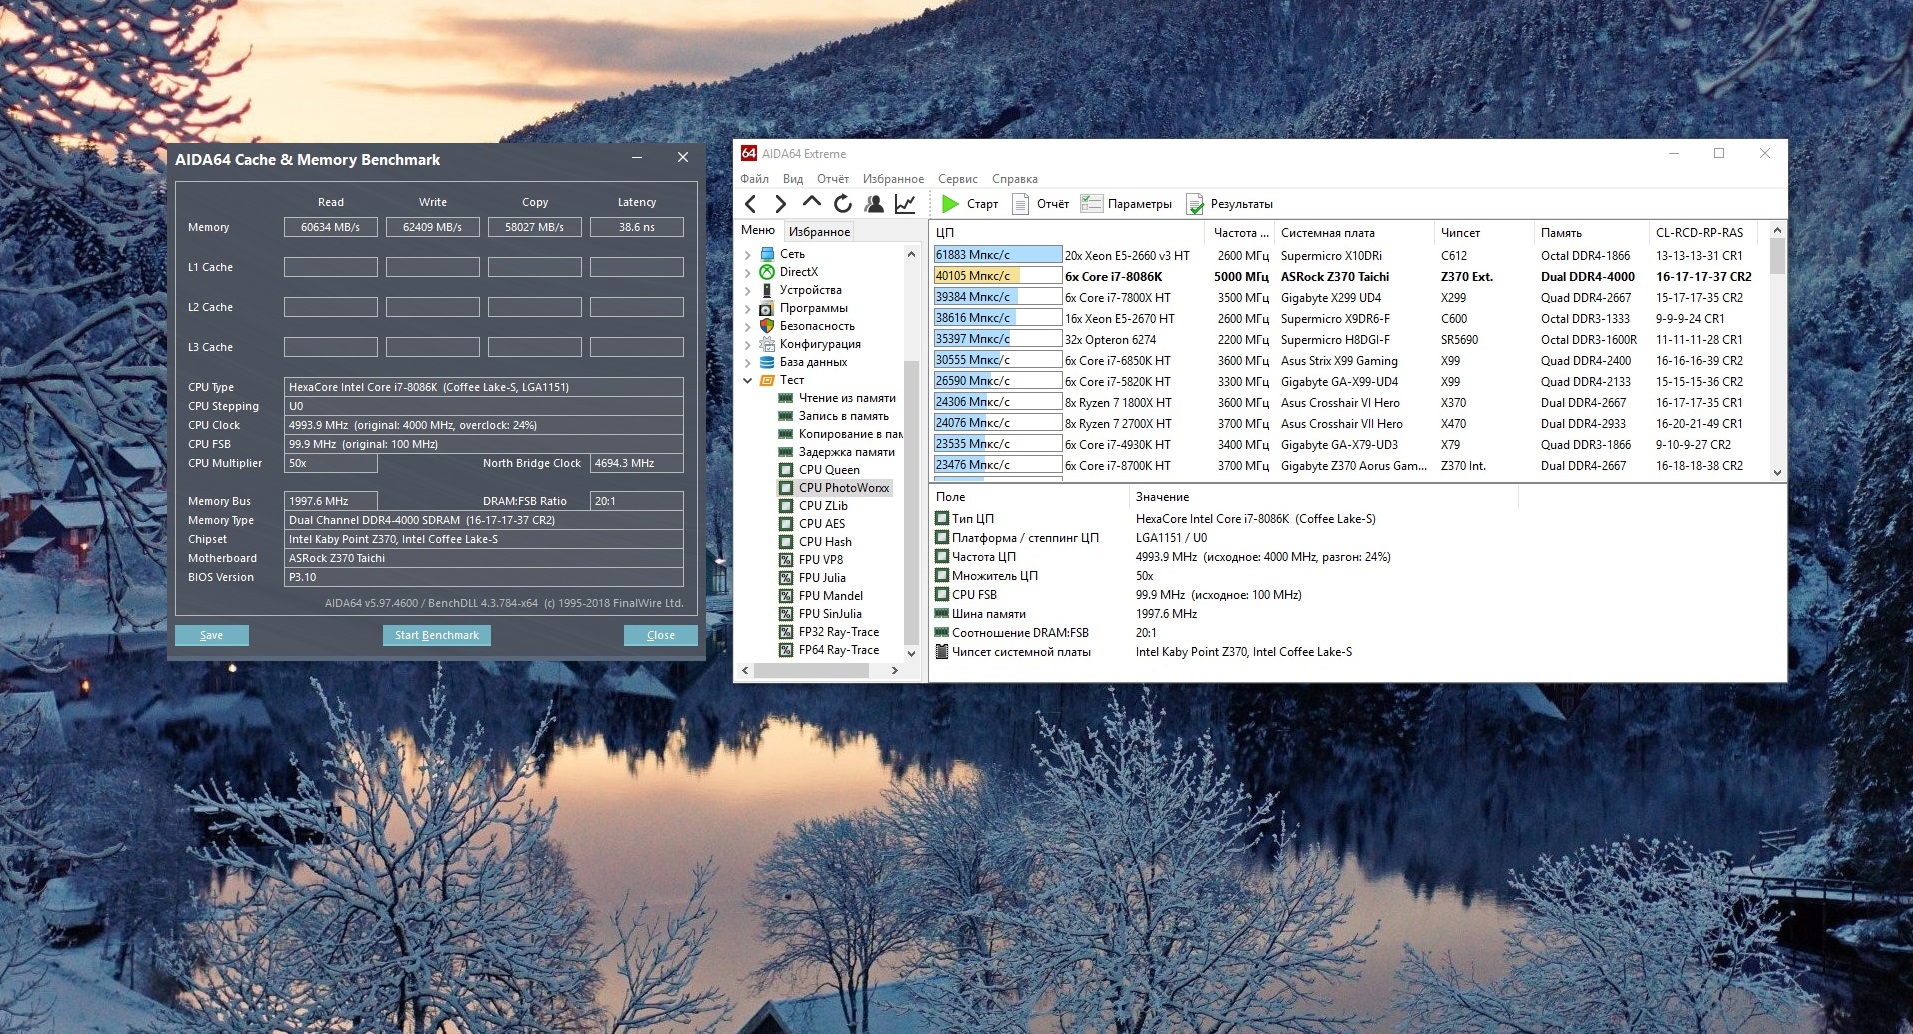1913x1034 pixels.
Task: Open the FPU Julia benchmark
Action: coord(822,578)
